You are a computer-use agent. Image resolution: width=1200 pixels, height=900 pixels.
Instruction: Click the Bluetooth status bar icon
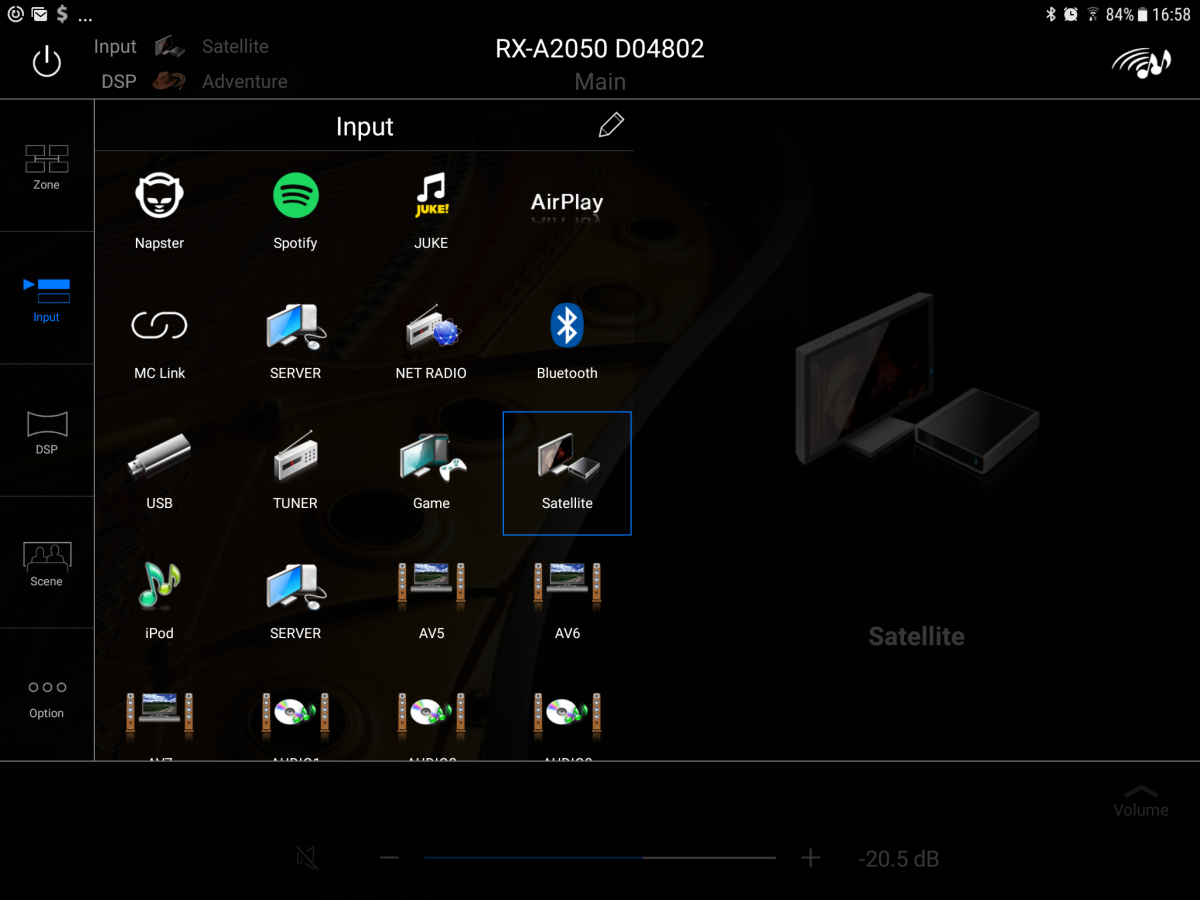click(x=1051, y=14)
